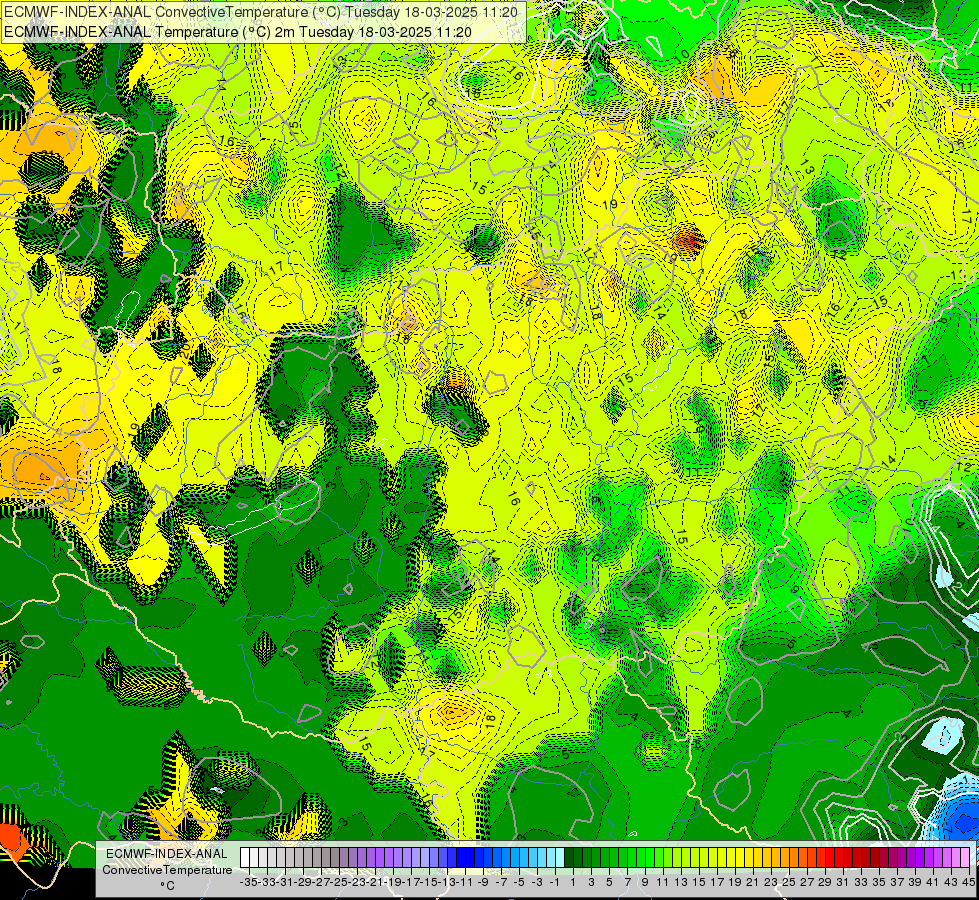Image resolution: width=979 pixels, height=900 pixels.
Task: Click the 17 value on the legend scale
Action: (717, 883)
